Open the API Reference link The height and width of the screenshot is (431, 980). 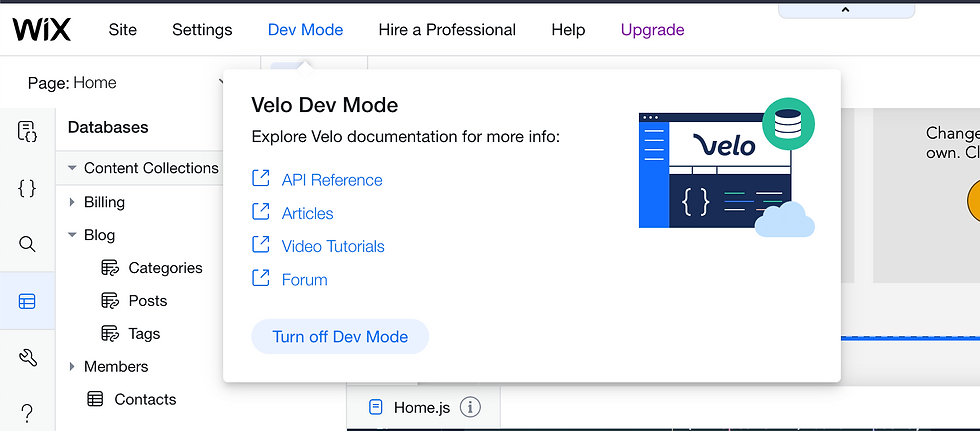click(332, 180)
